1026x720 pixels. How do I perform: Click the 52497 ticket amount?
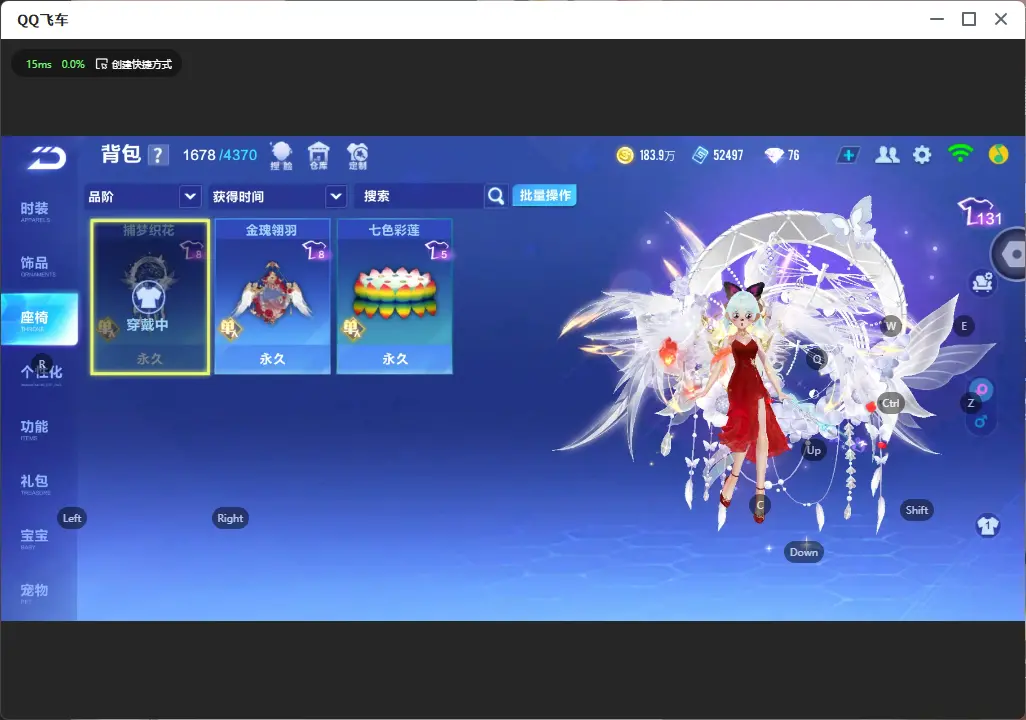728,155
